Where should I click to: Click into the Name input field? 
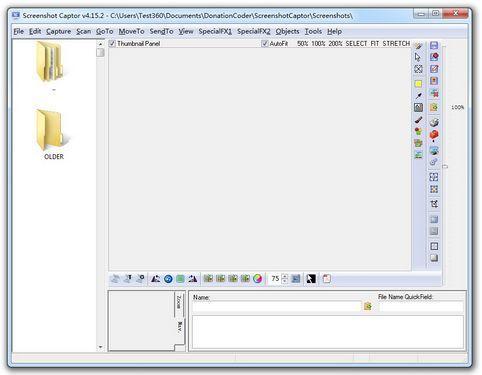coord(277,306)
